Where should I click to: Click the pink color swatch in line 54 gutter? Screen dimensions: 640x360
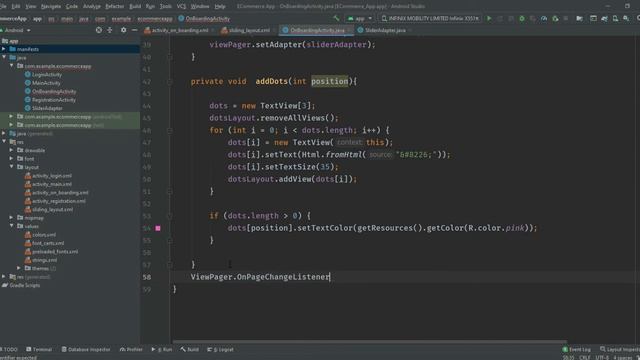[158, 228]
